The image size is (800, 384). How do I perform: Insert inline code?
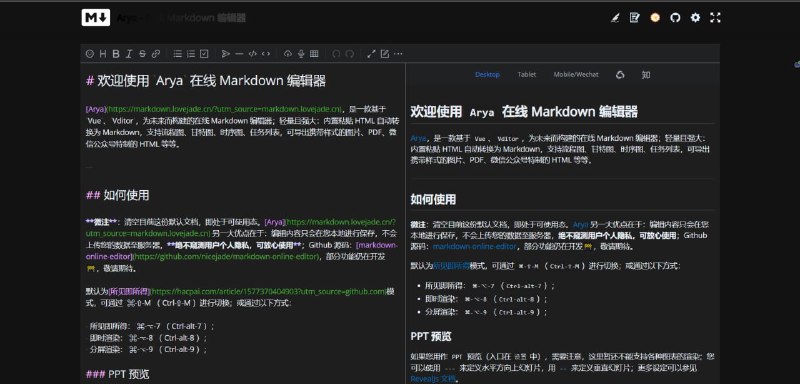point(266,54)
